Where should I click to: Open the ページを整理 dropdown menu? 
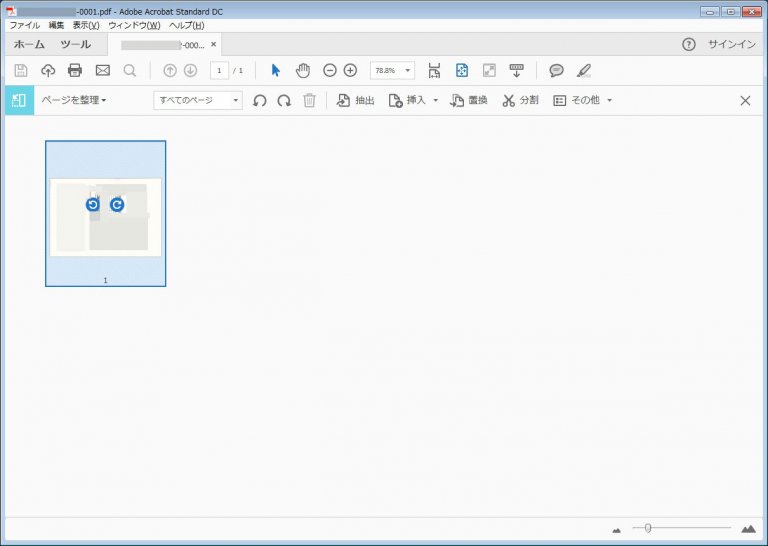click(x=73, y=100)
